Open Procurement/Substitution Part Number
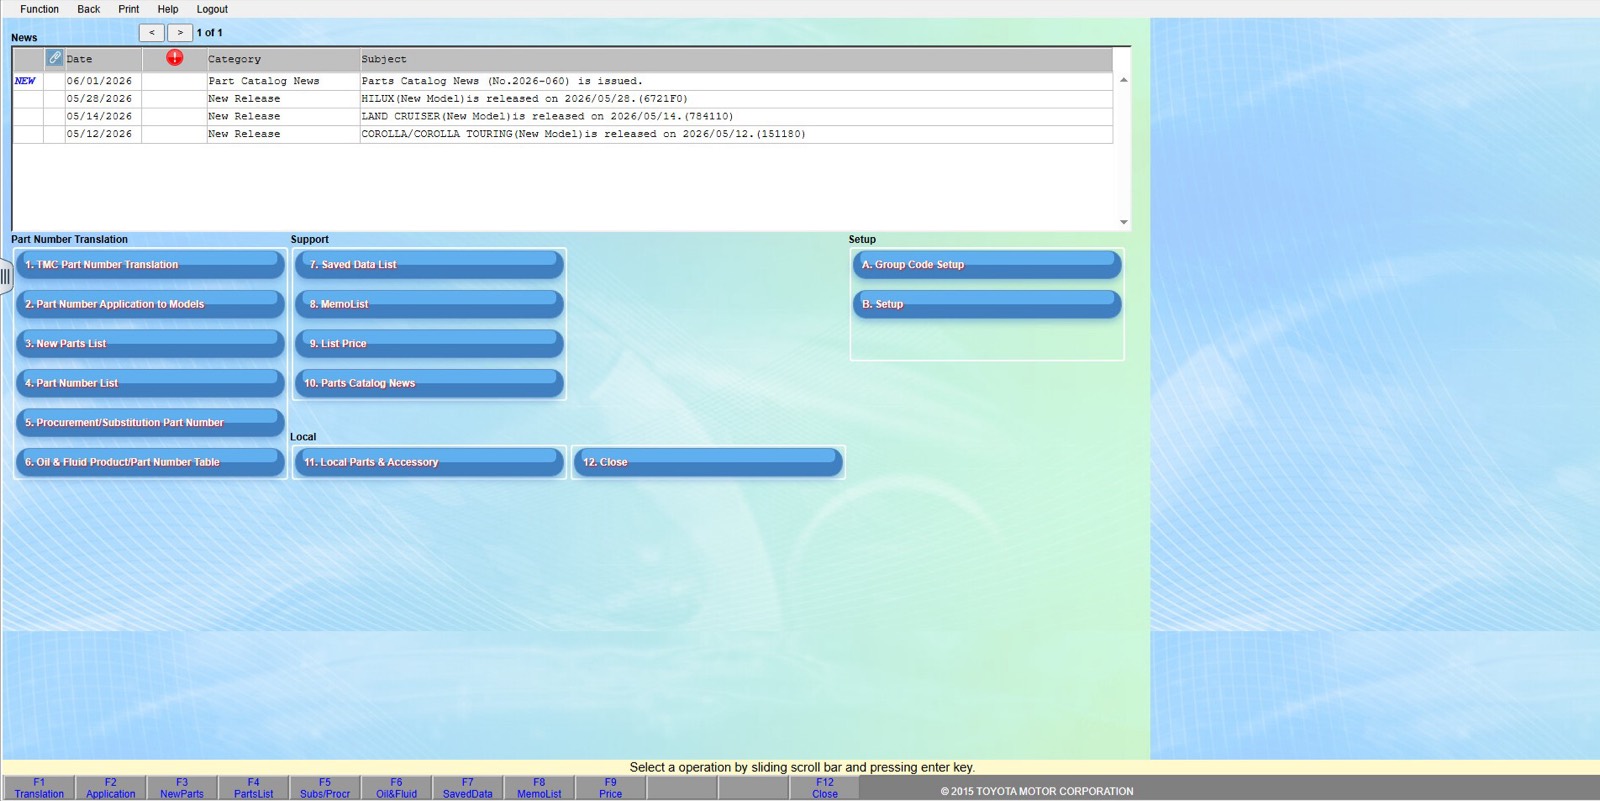 point(150,423)
